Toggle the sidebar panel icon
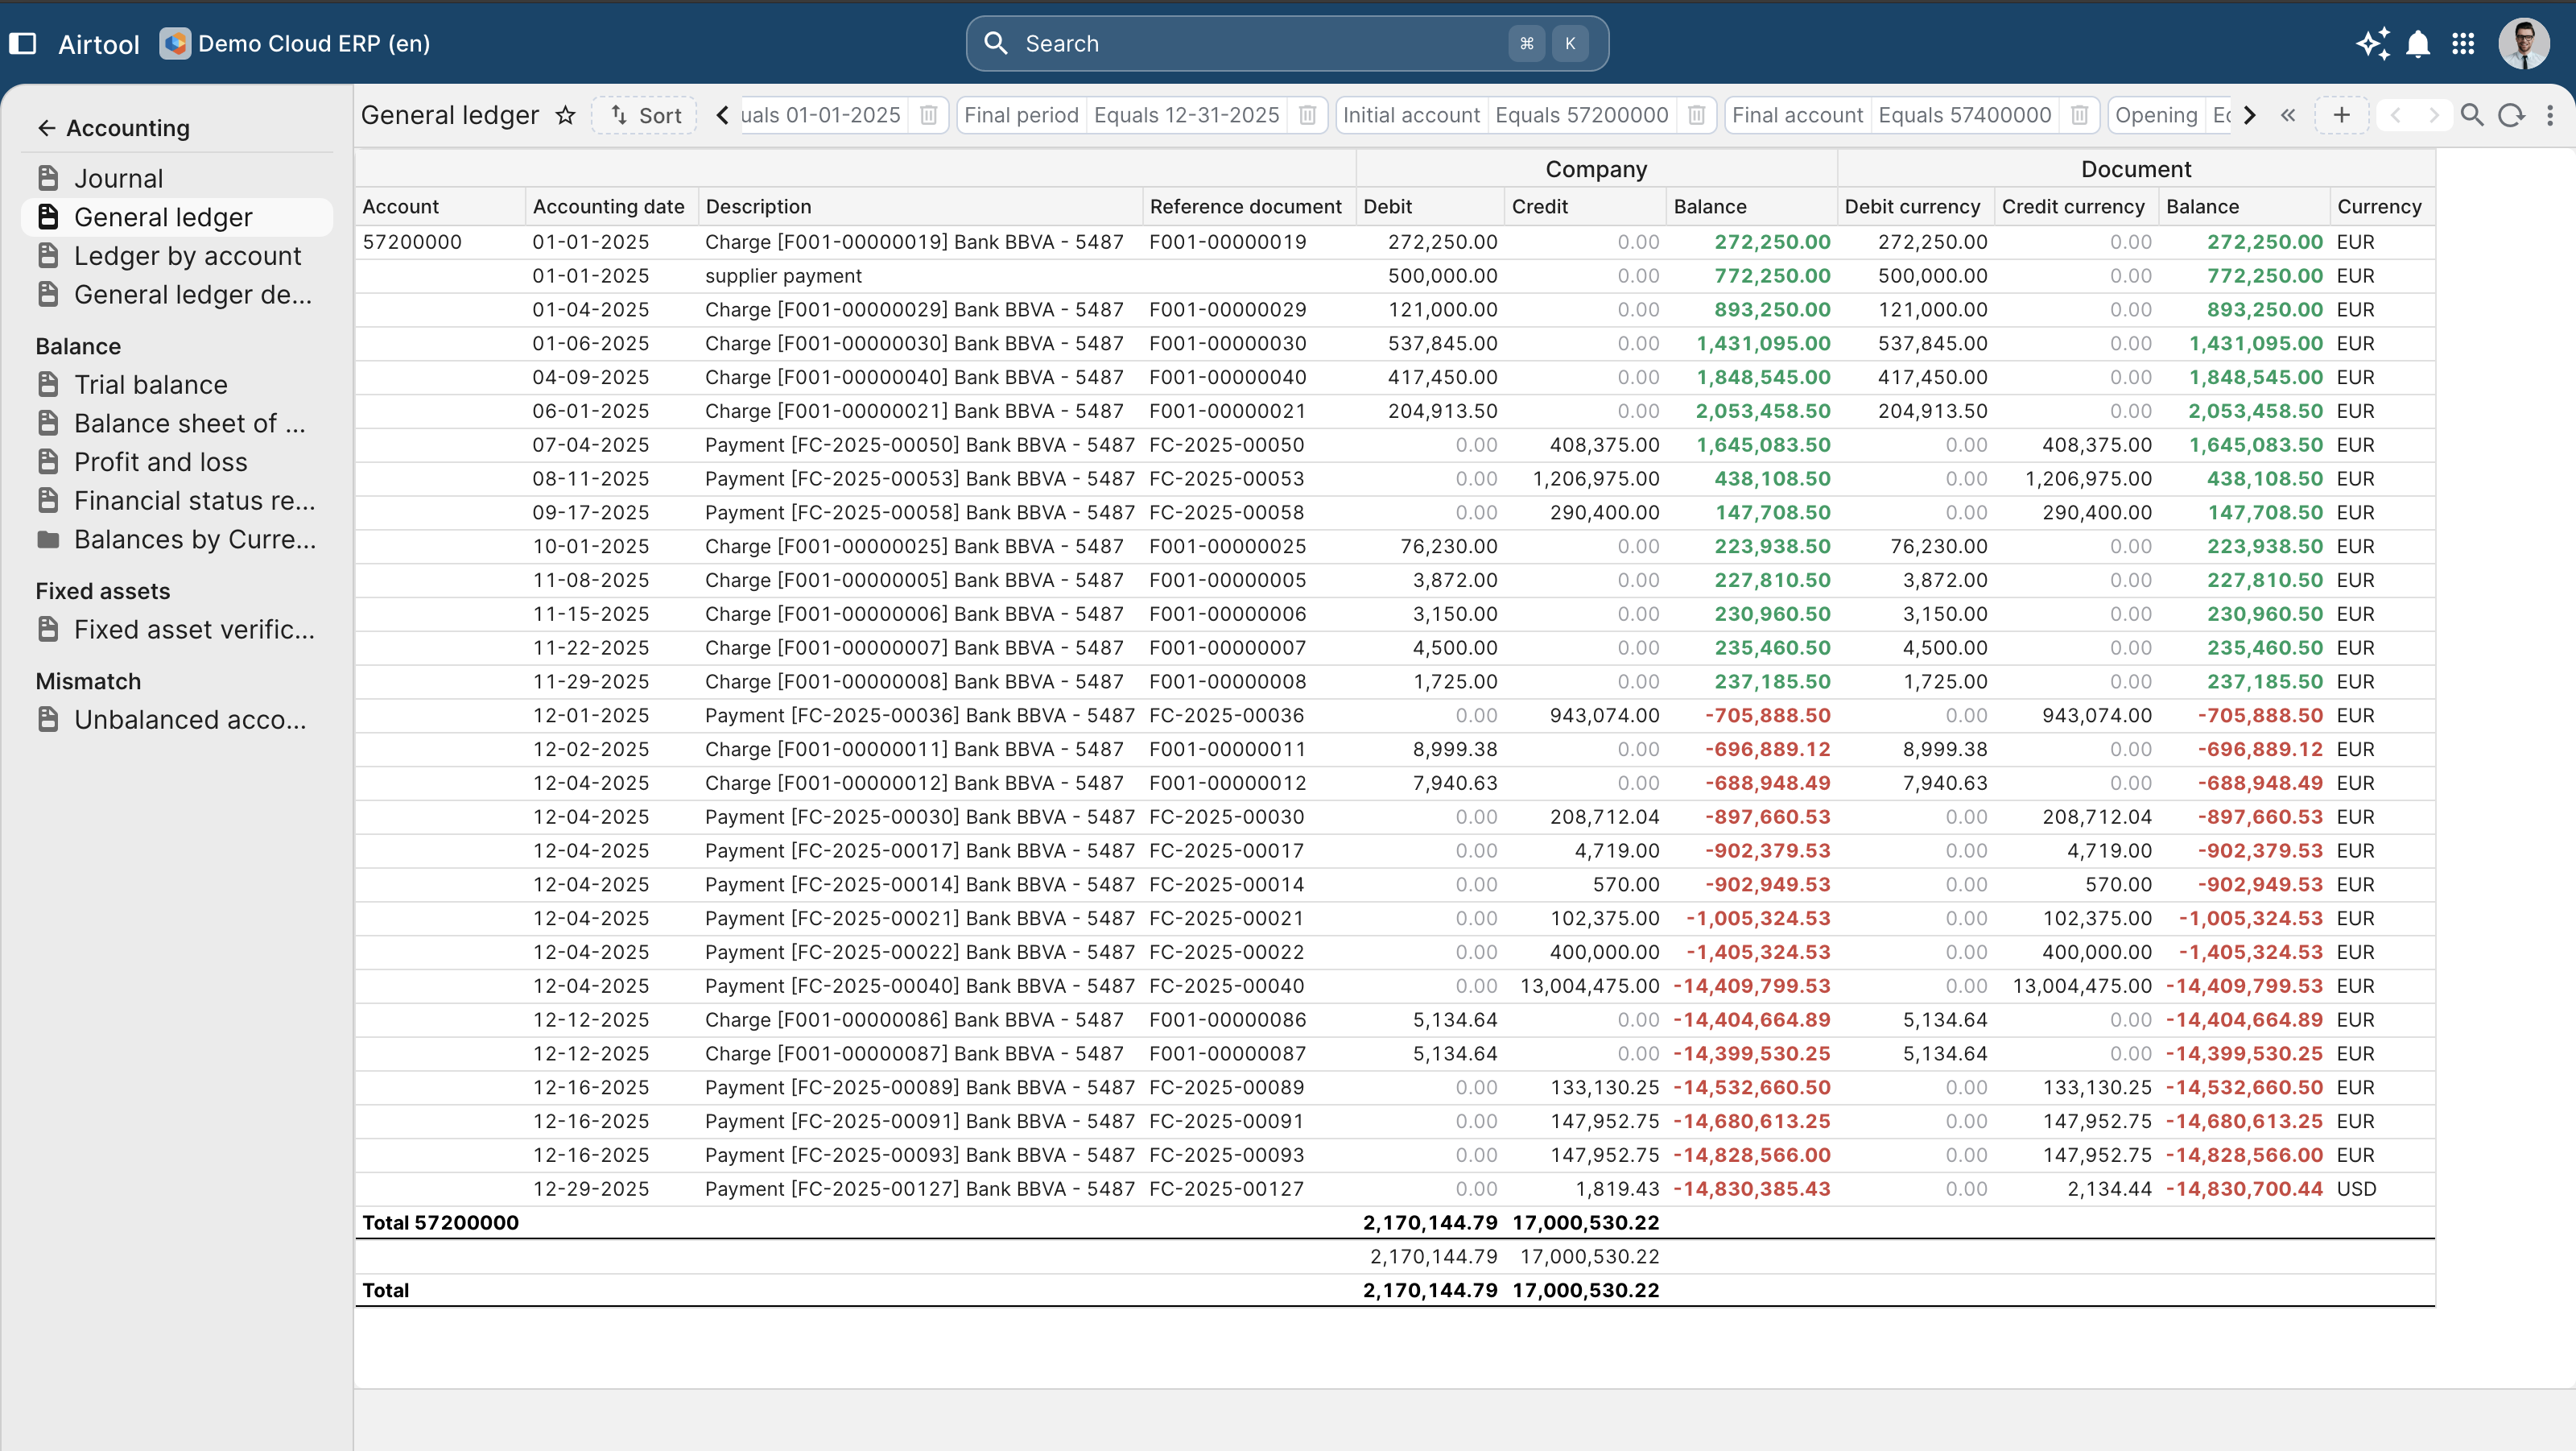This screenshot has width=2576, height=1451. (23, 44)
